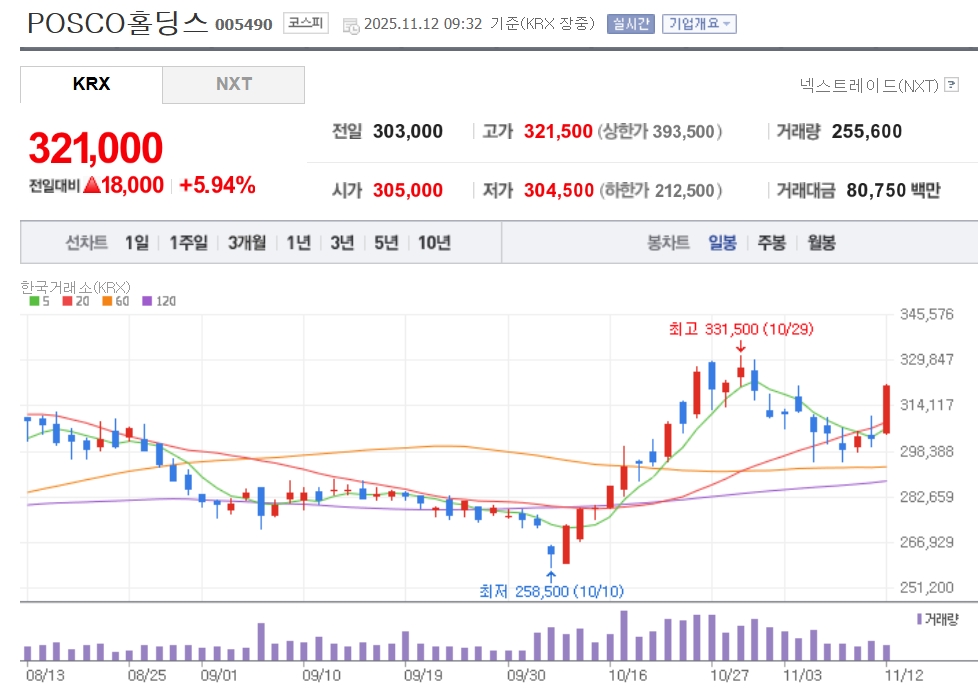Image resolution: width=978 pixels, height=700 pixels.
Task: Select the 일봉 daily candle chart
Action: point(722,242)
